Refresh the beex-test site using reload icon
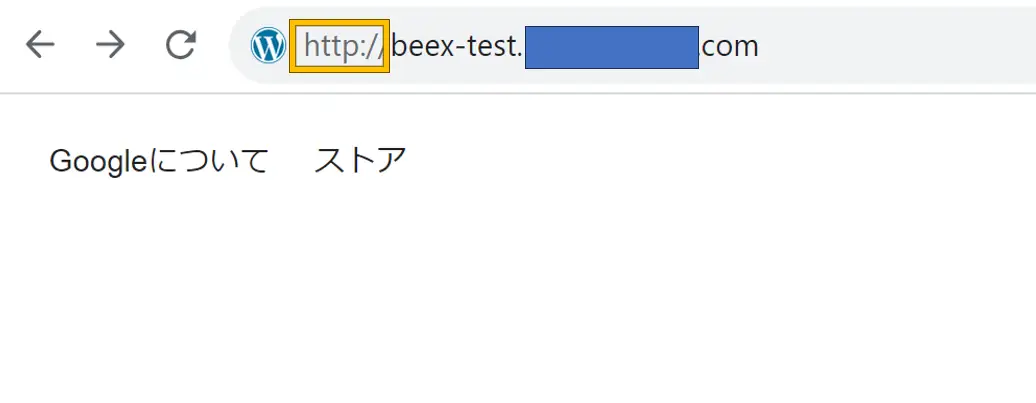This screenshot has height=403, width=1036. point(180,45)
